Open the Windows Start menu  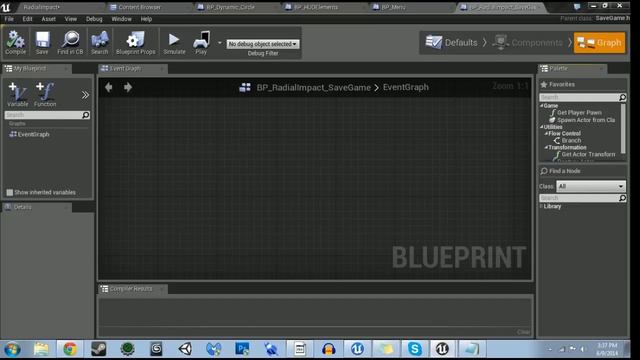(12, 349)
